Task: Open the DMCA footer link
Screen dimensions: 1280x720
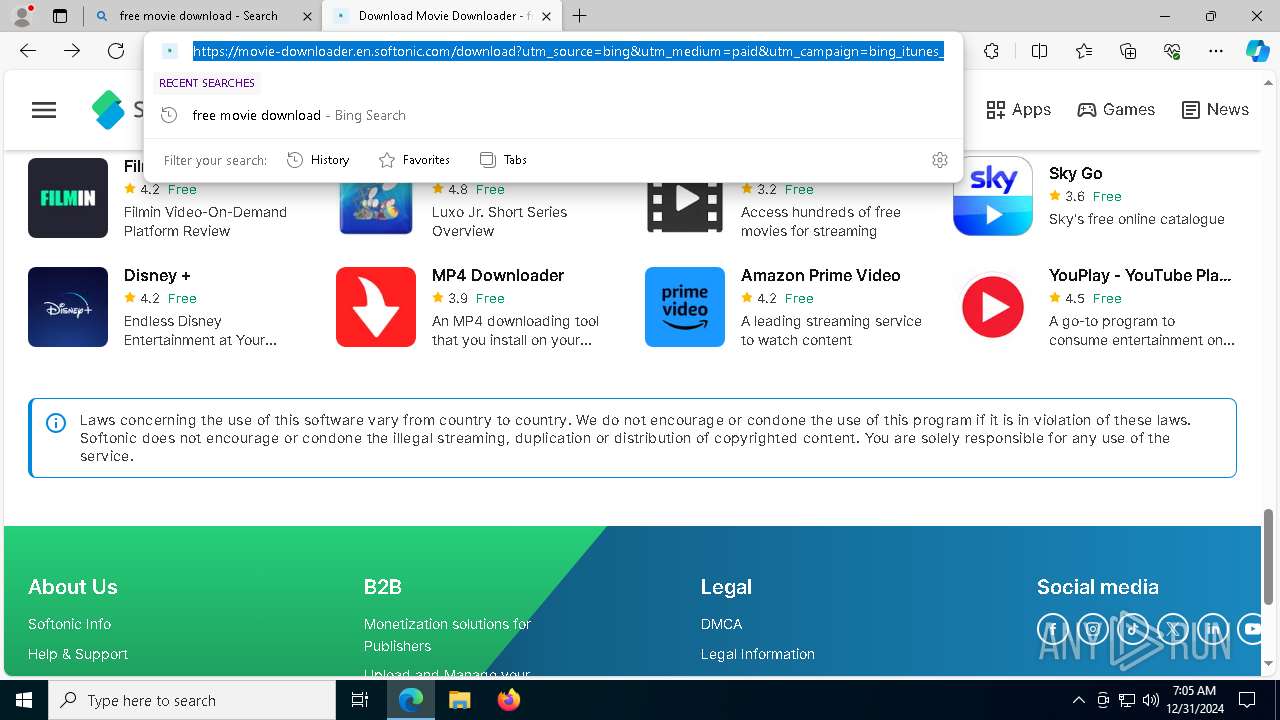Action: [722, 624]
